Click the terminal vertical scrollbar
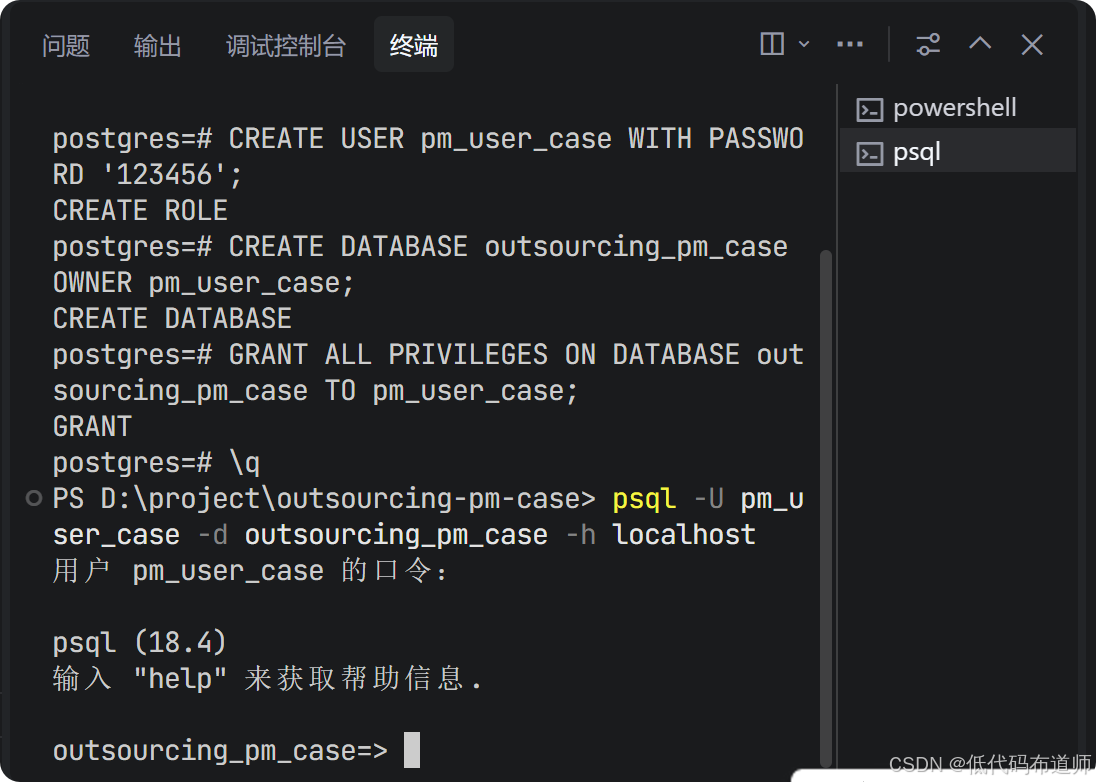The width and height of the screenshot is (1096, 782). click(x=825, y=508)
